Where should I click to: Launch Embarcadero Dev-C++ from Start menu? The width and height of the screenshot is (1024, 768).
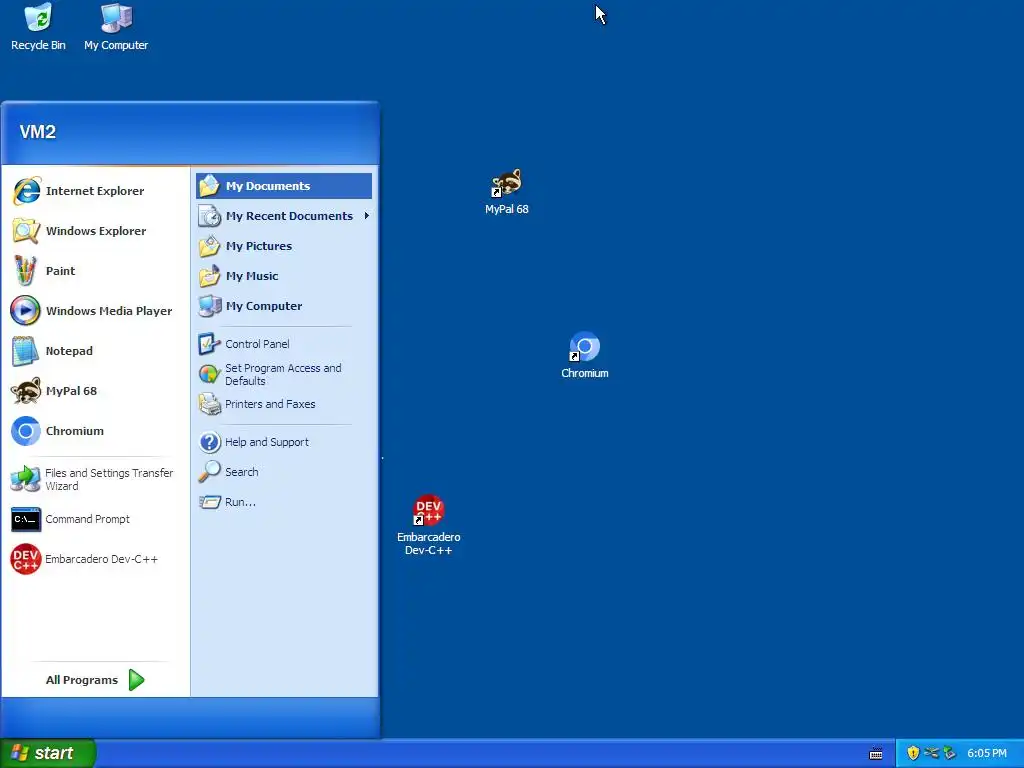click(95, 559)
